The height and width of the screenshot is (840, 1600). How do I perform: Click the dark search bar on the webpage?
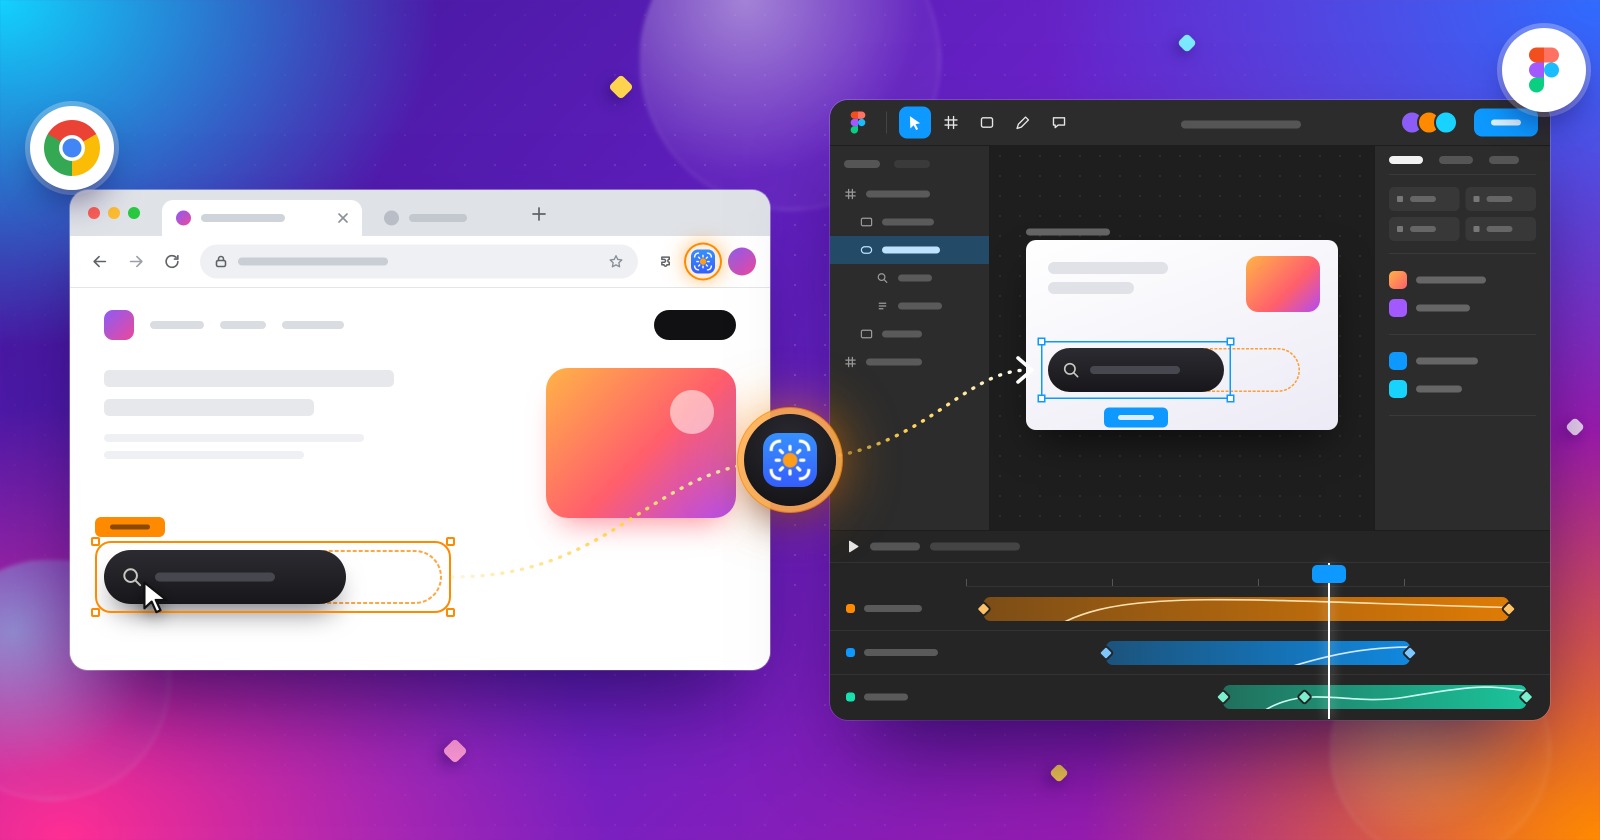[225, 577]
